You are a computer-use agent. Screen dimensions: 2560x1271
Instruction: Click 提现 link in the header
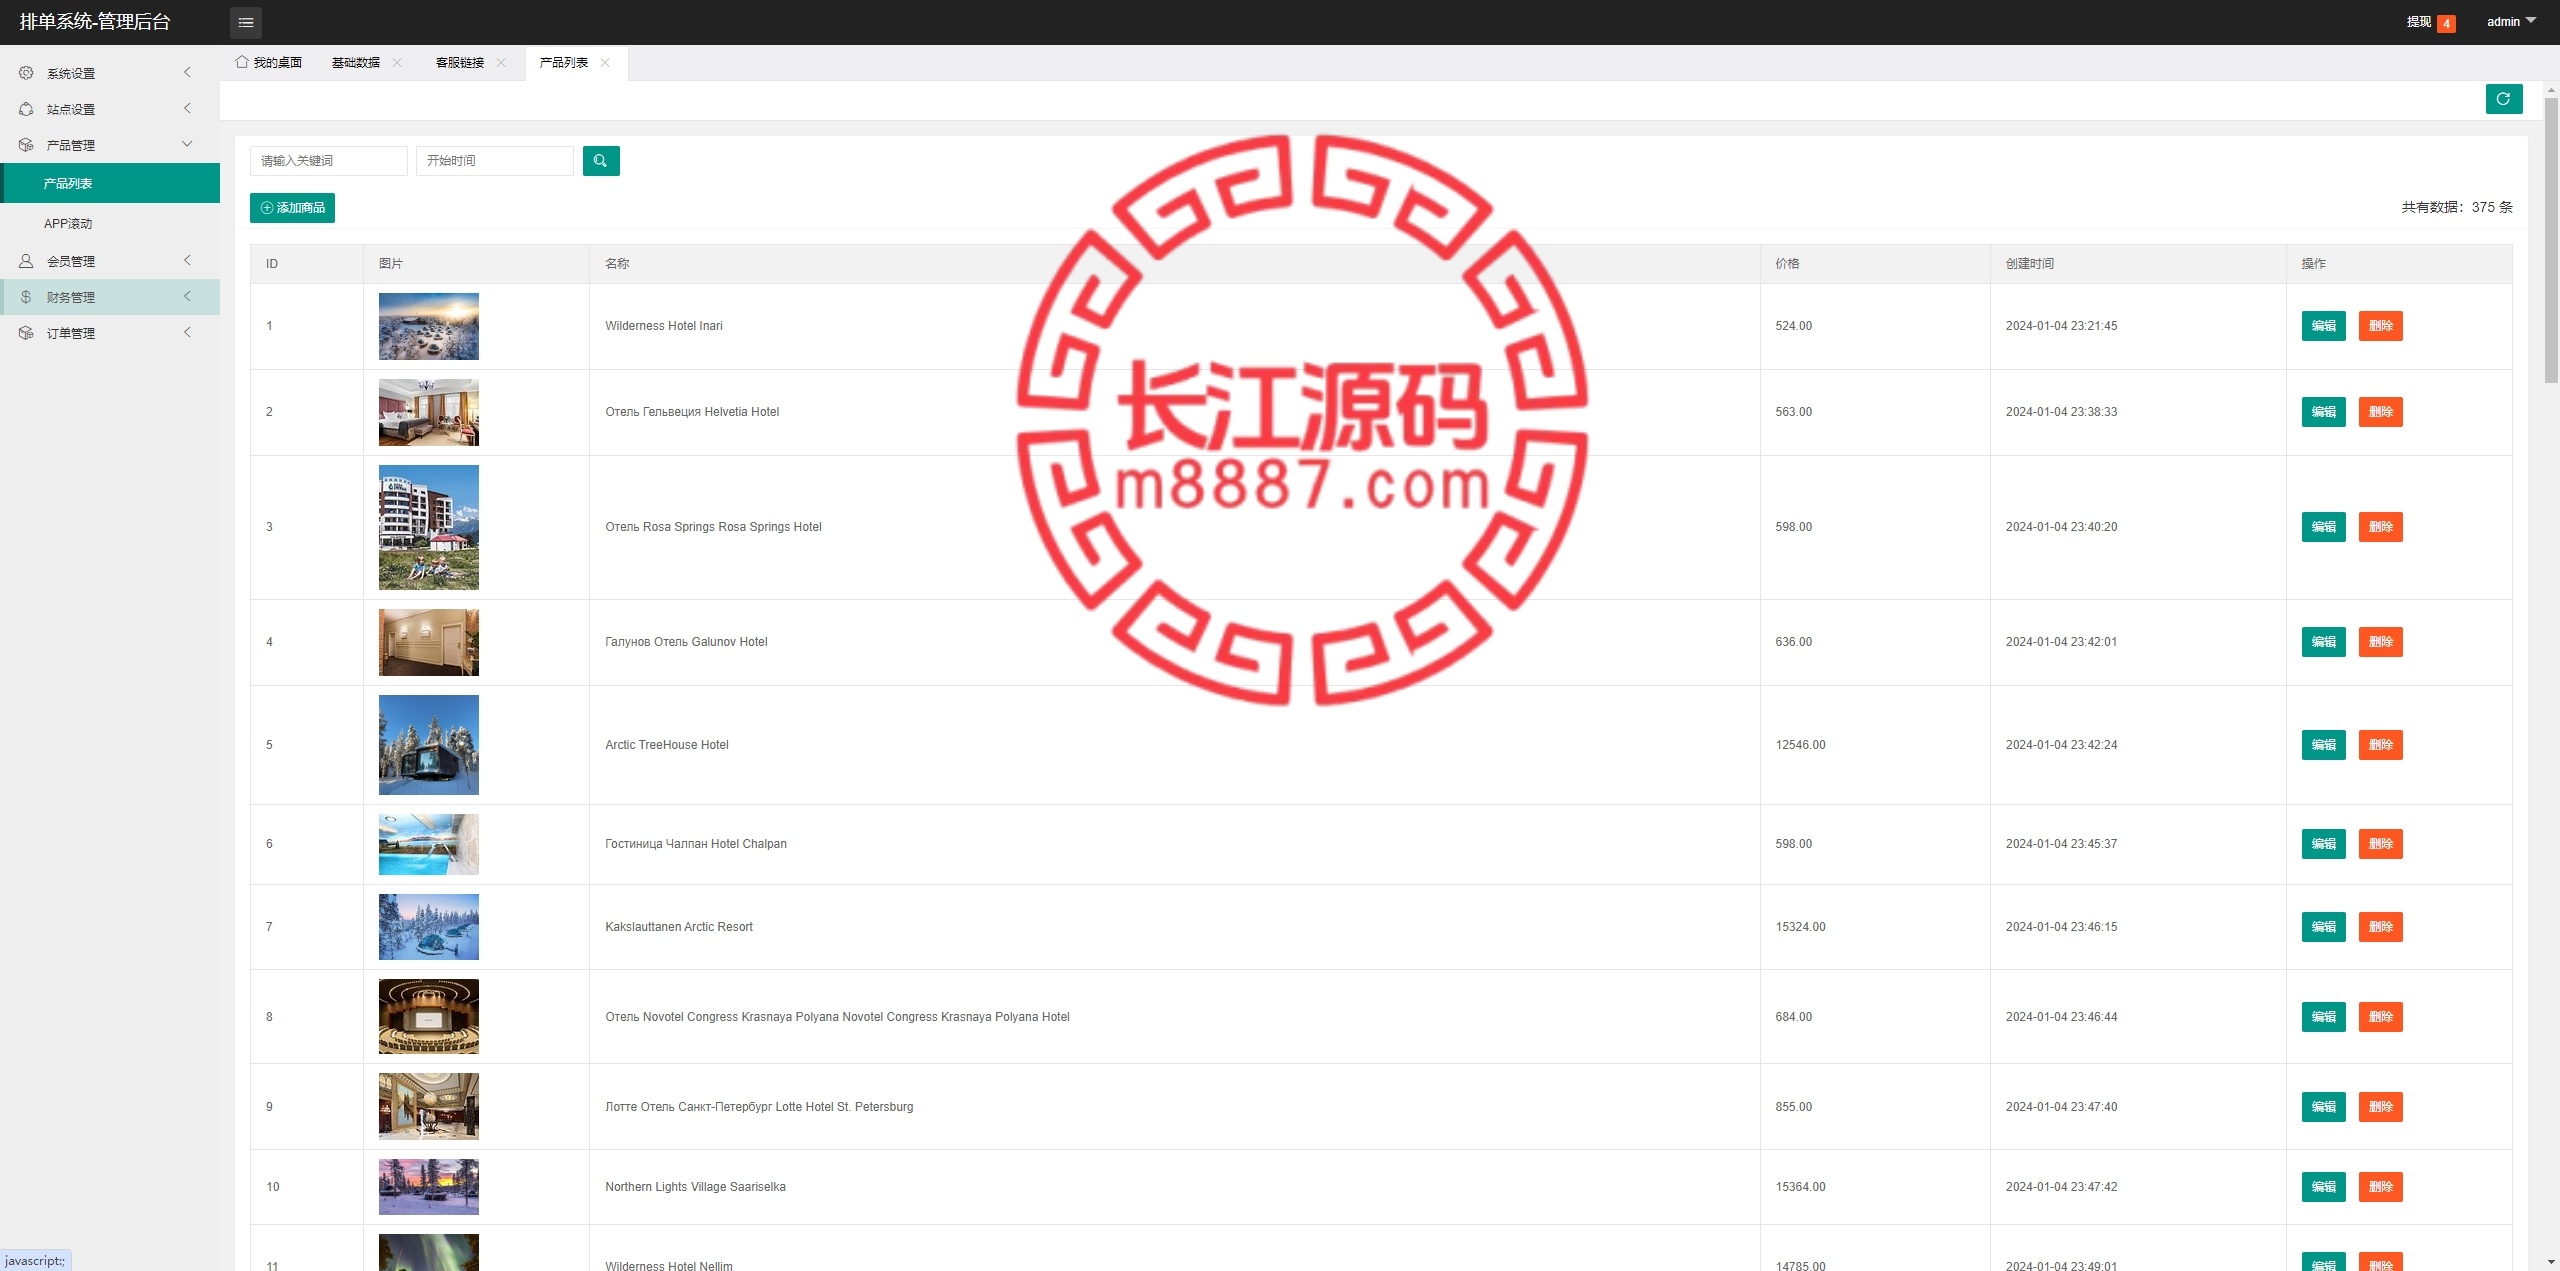2418,22
